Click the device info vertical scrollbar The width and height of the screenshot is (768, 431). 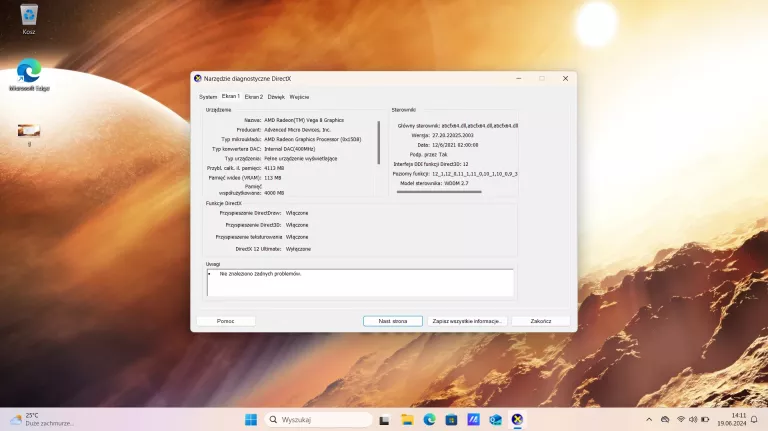378,142
